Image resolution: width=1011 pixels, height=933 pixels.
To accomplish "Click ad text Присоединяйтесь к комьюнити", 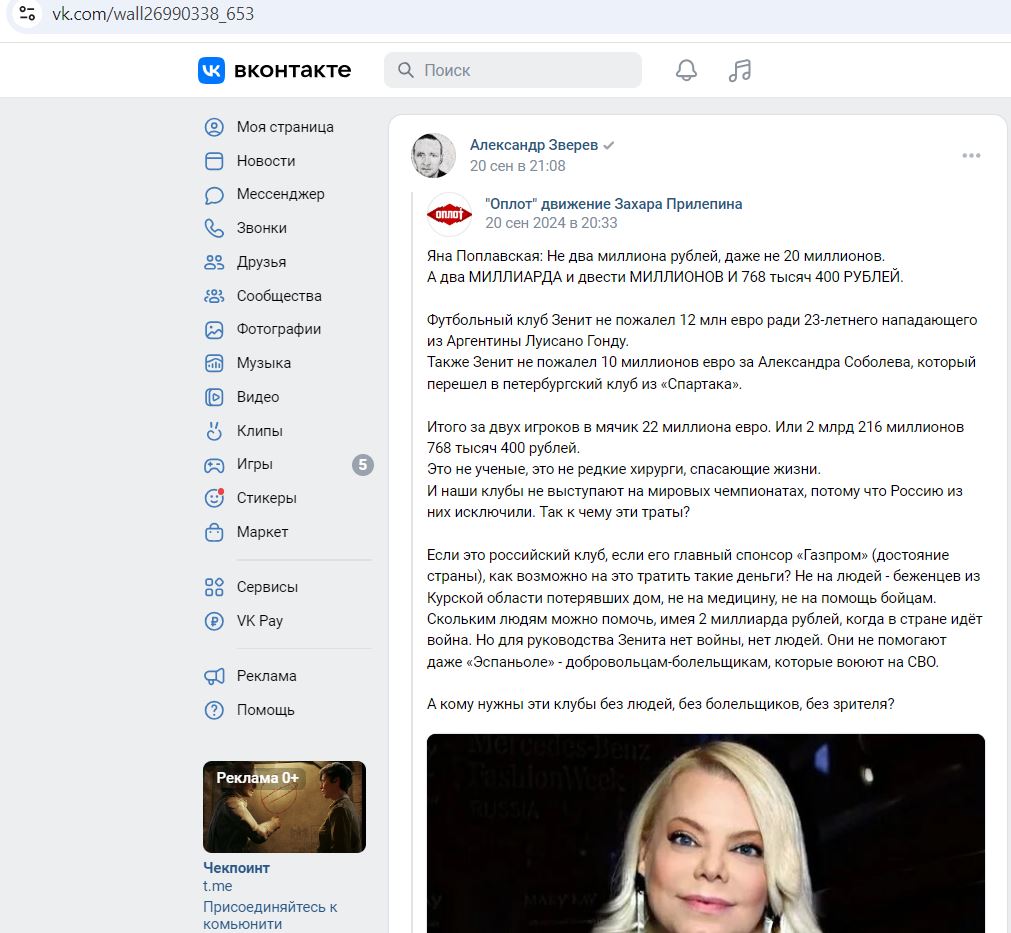I will point(270,915).
